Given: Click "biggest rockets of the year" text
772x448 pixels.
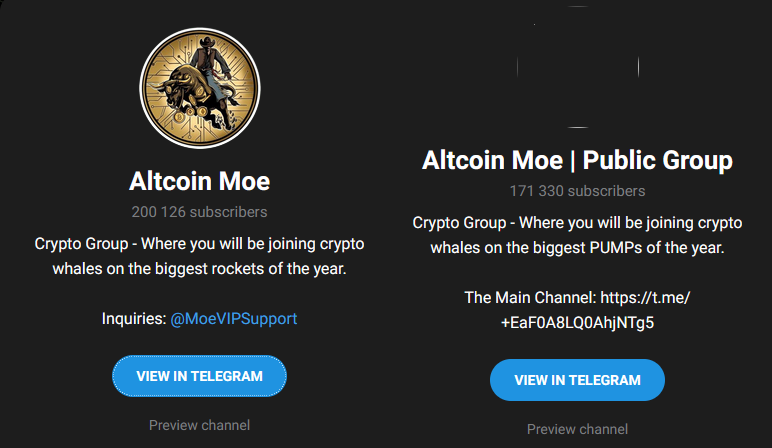Looking at the screenshot, I should coord(265,269).
